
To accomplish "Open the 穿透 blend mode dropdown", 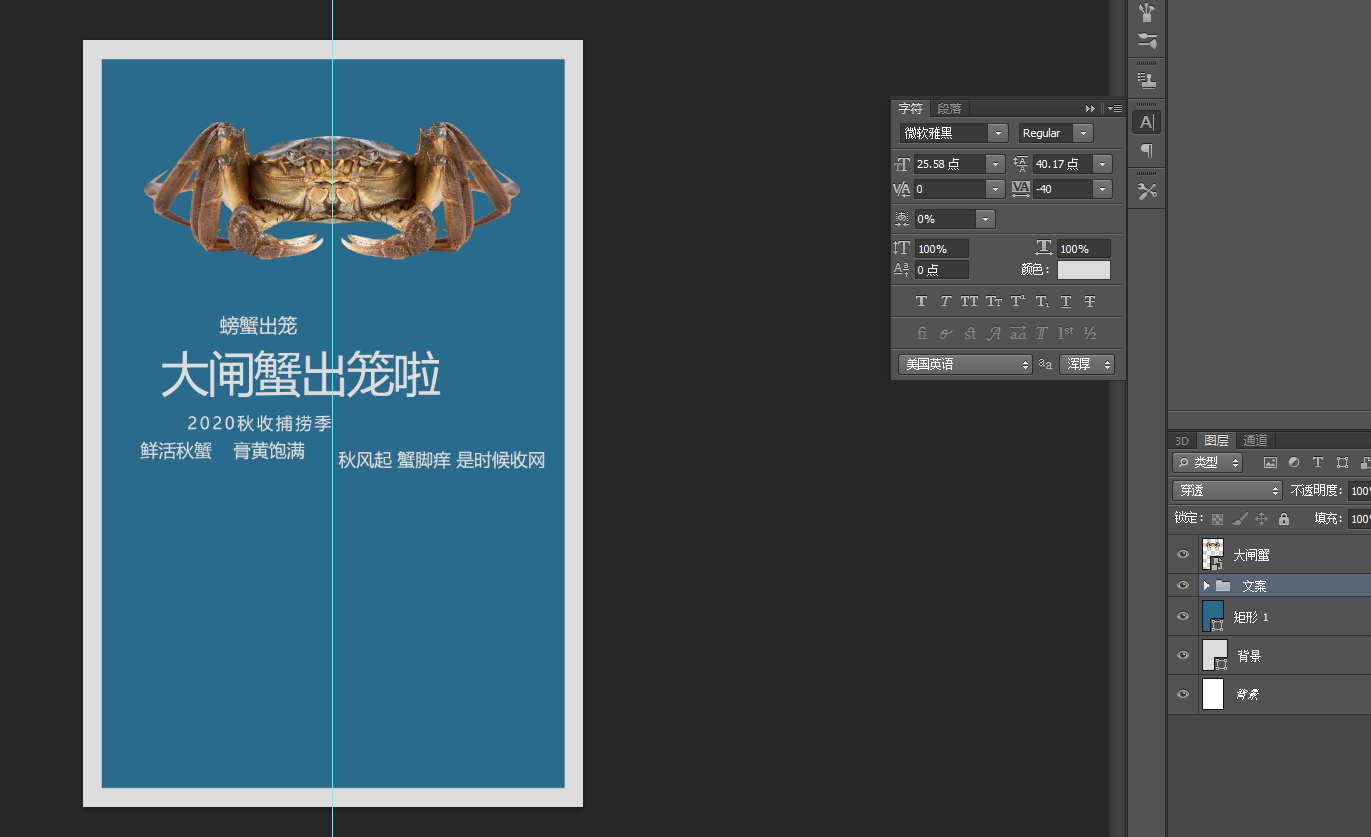I will [x=1227, y=491].
